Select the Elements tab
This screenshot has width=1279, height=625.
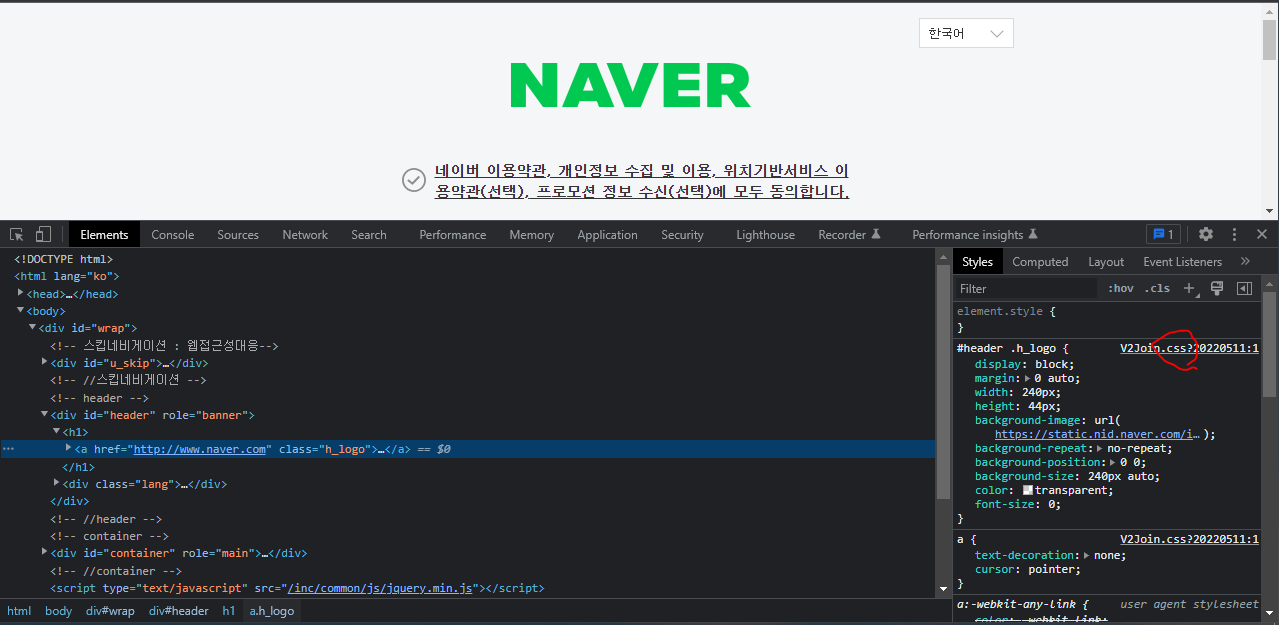(x=104, y=234)
